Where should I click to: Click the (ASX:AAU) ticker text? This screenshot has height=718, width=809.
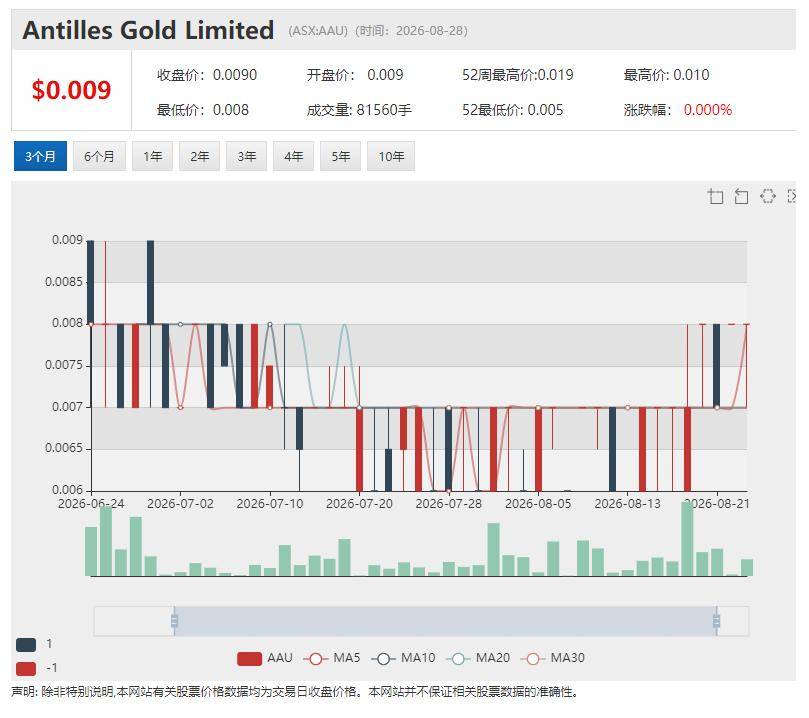[318, 31]
